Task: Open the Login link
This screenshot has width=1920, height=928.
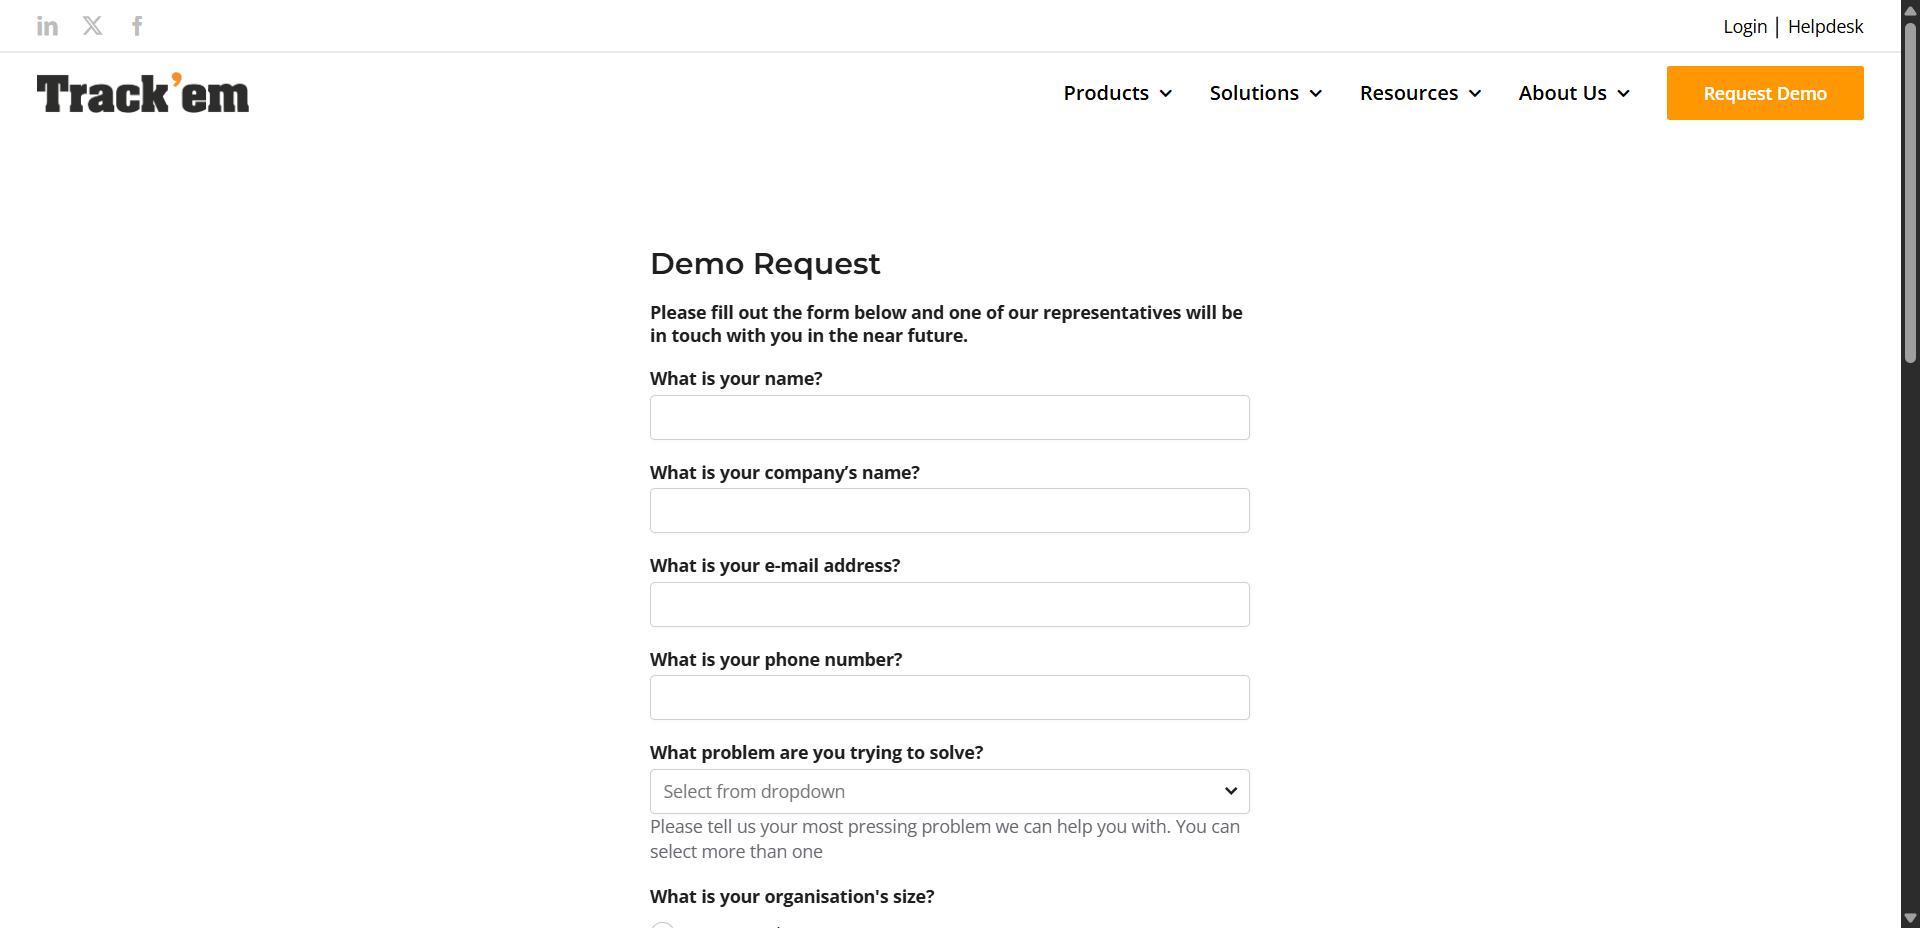Action: pos(1745,27)
